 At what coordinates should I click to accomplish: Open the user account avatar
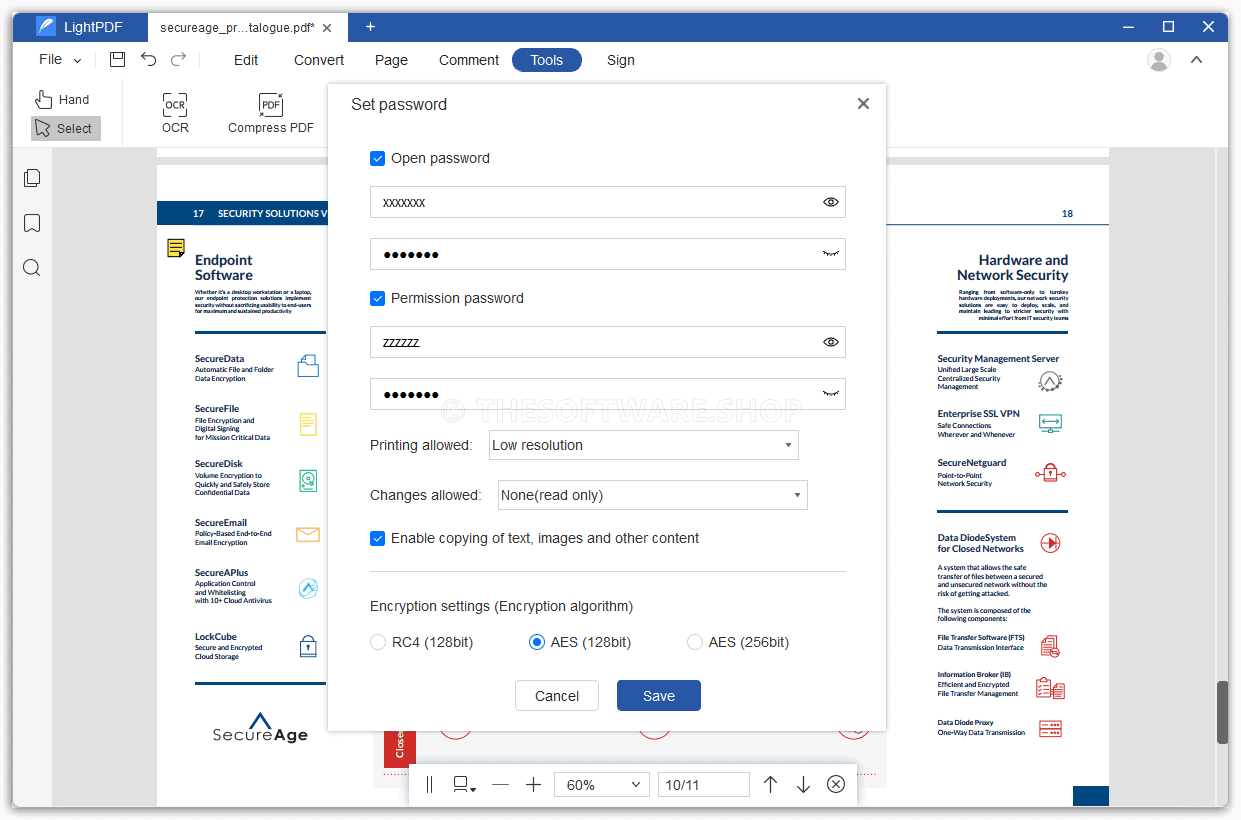point(1159,60)
